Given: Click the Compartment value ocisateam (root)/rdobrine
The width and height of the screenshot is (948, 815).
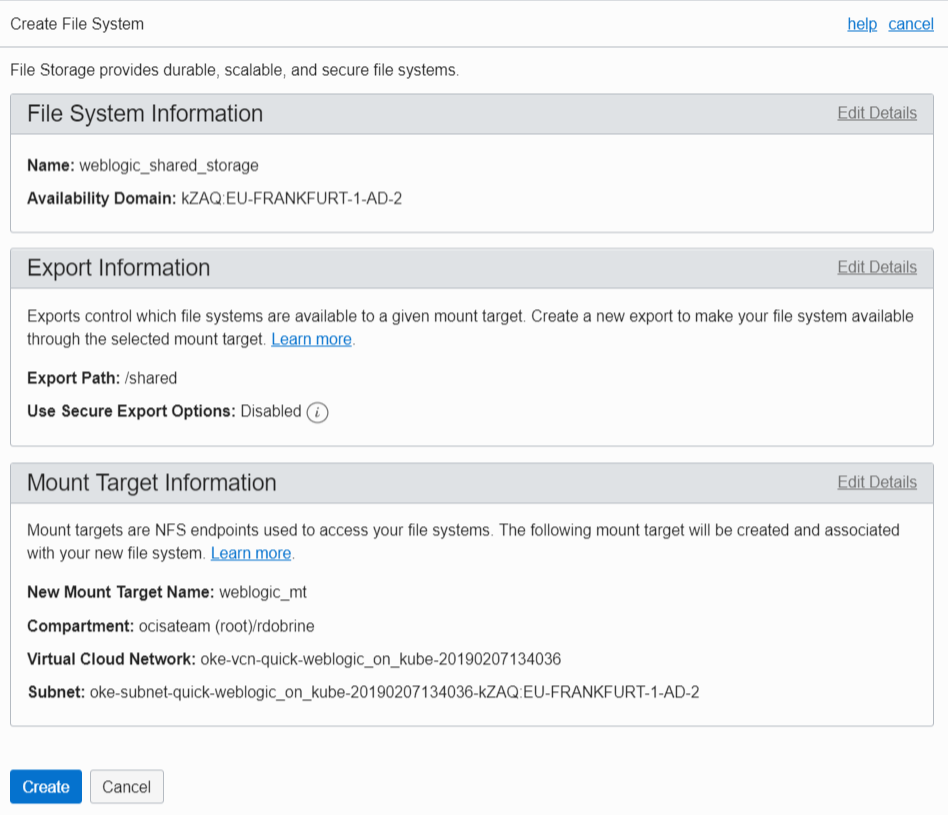Looking at the screenshot, I should (x=227, y=626).
